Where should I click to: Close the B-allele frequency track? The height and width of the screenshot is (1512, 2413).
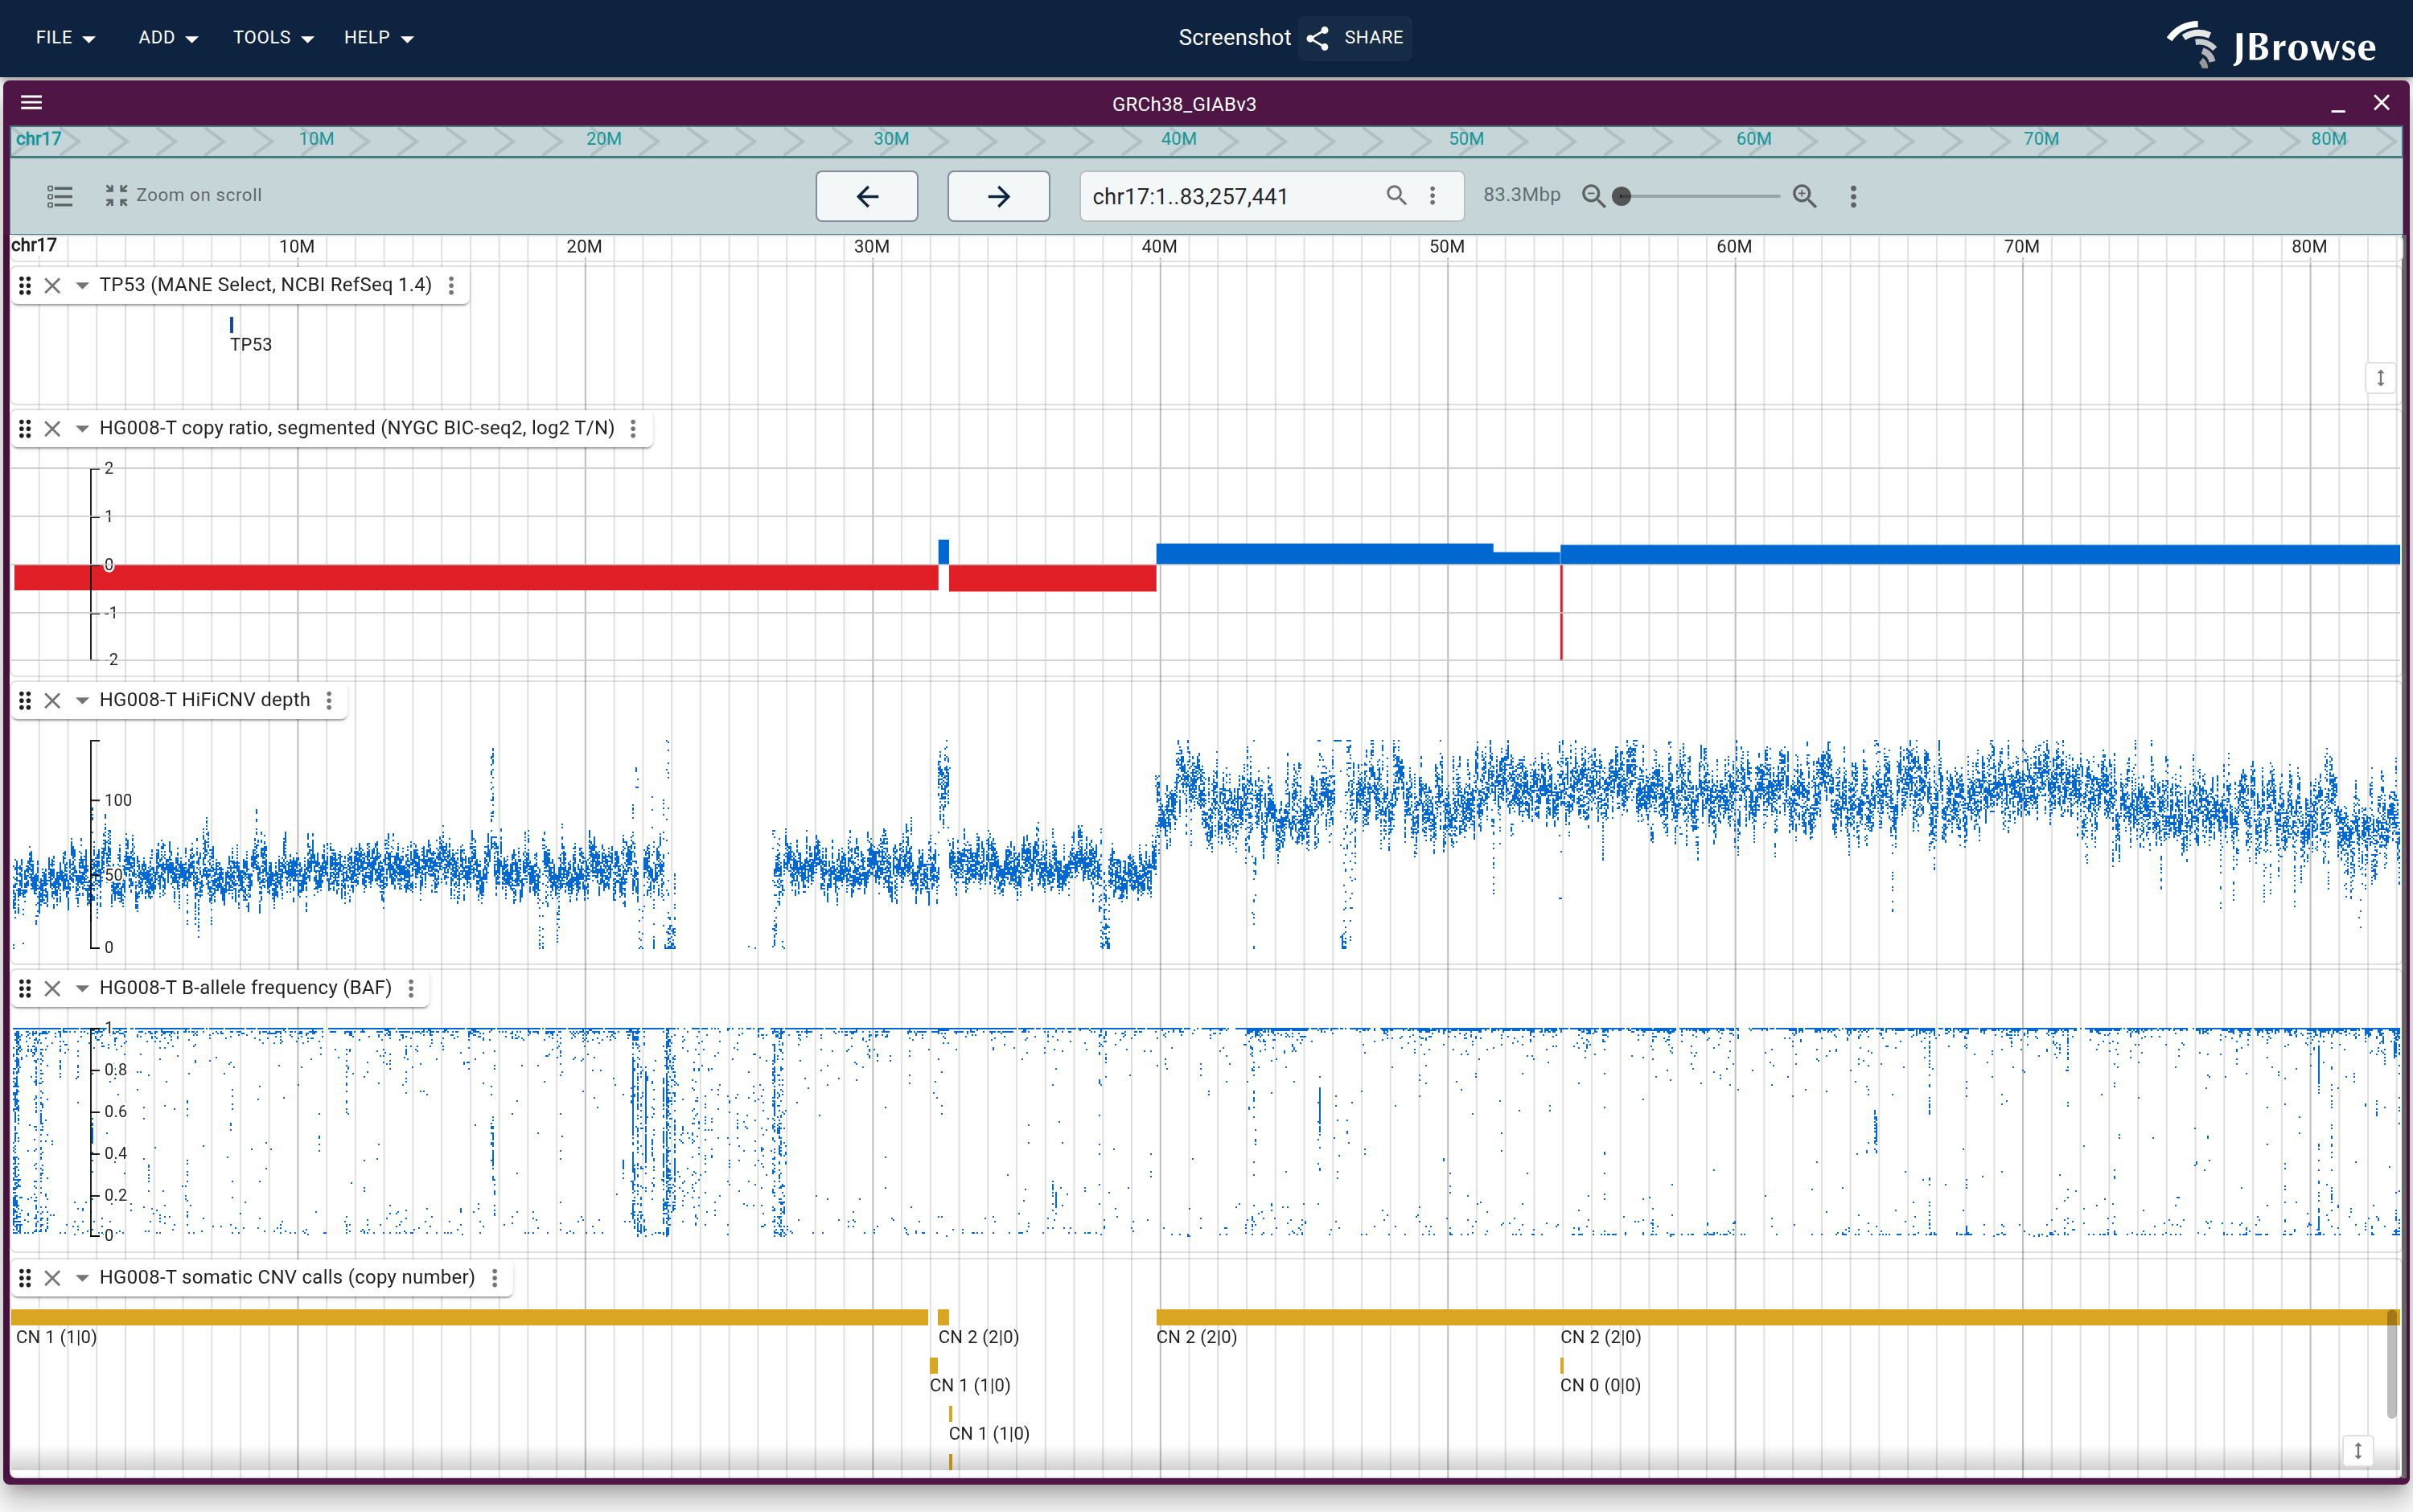pos(53,989)
